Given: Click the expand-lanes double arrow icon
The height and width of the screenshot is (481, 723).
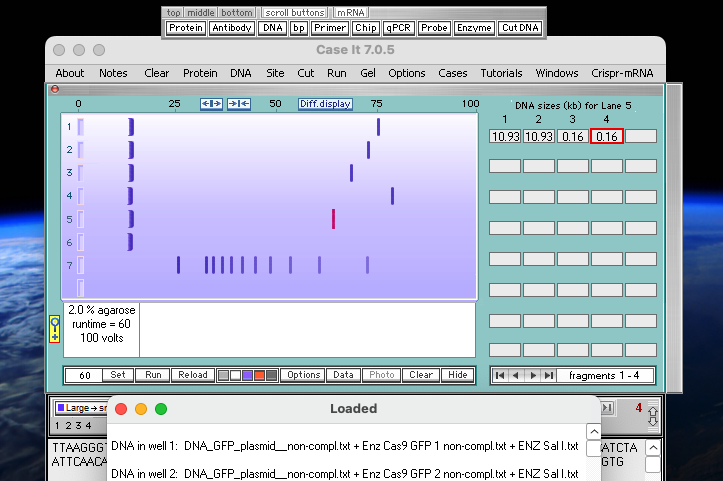Looking at the screenshot, I should click(x=211, y=104).
